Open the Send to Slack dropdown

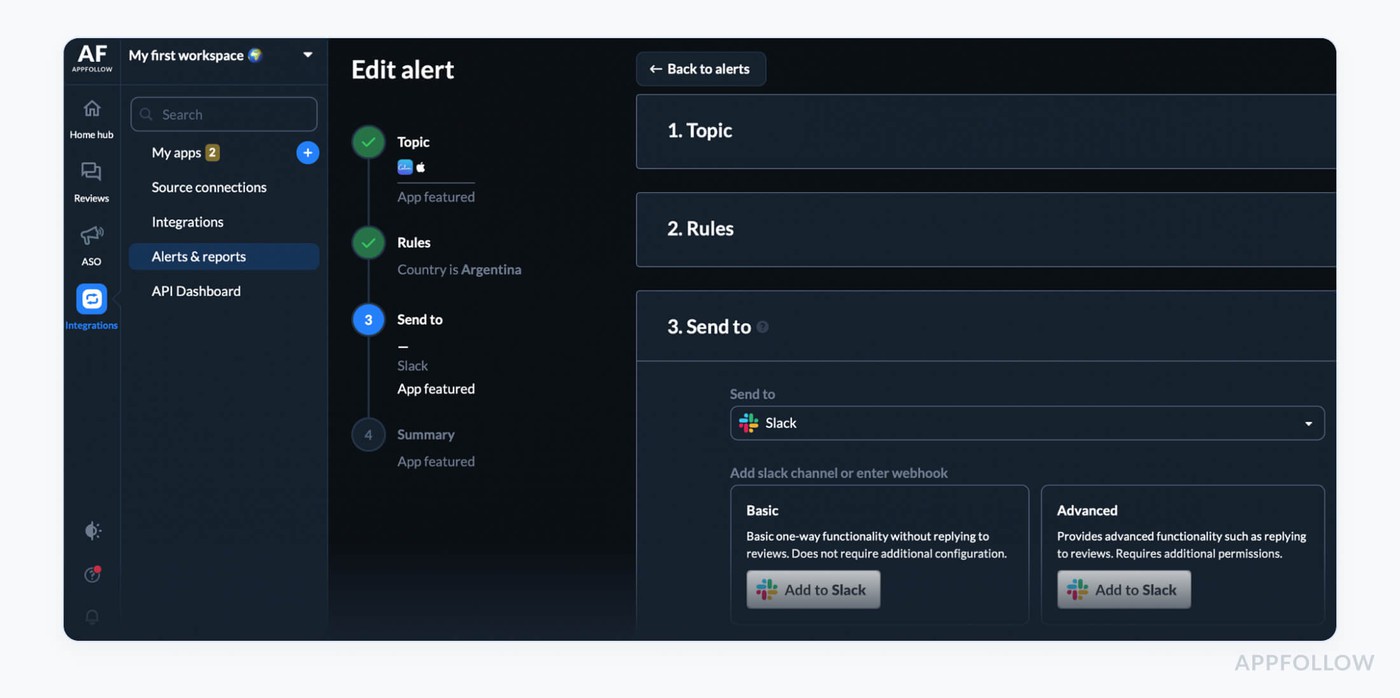pyautogui.click(x=1027, y=423)
